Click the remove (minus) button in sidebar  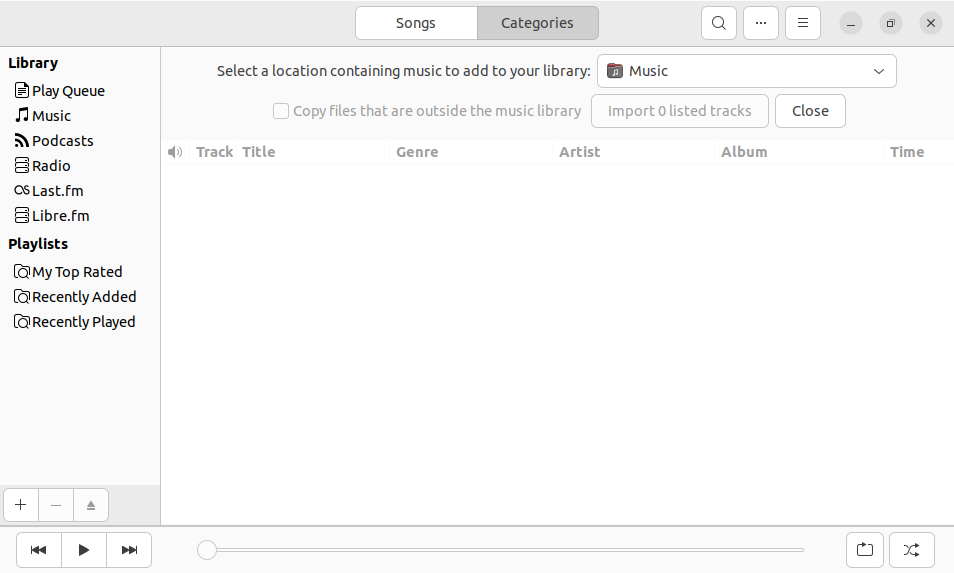click(56, 505)
